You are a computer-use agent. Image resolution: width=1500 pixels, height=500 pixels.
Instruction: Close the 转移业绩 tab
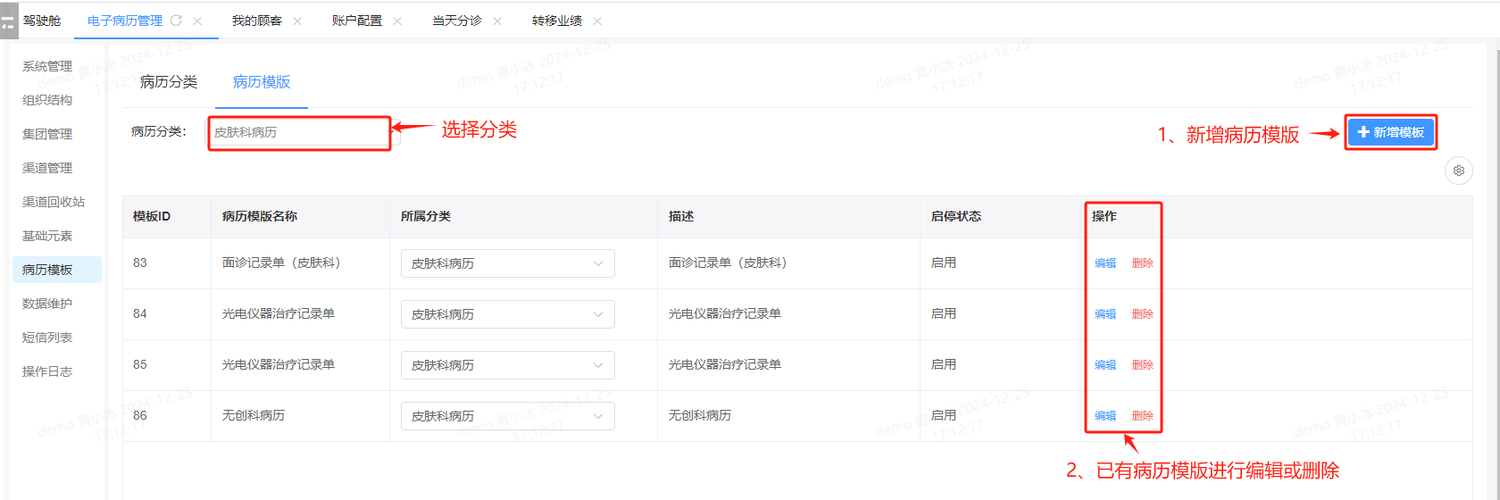[x=597, y=21]
